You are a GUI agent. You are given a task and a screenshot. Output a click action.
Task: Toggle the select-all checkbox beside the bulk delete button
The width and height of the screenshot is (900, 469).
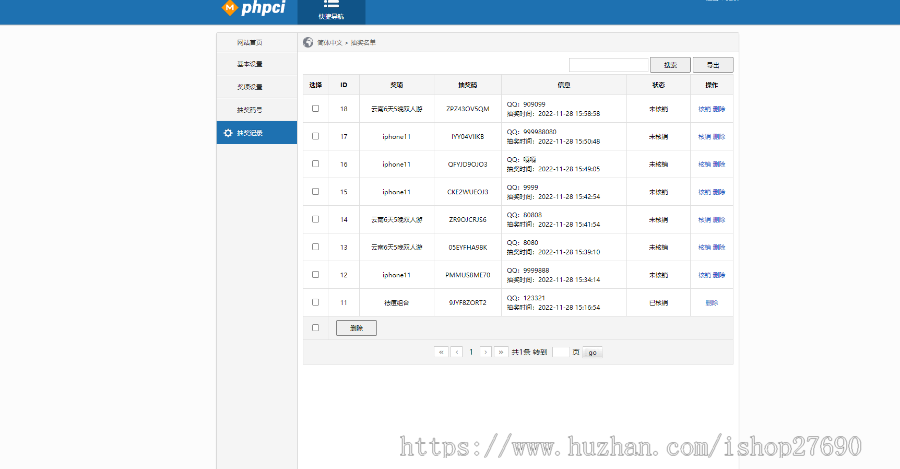(x=315, y=328)
